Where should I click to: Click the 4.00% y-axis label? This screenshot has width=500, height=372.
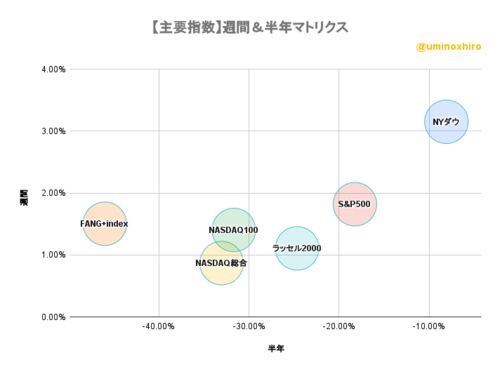click(x=53, y=69)
